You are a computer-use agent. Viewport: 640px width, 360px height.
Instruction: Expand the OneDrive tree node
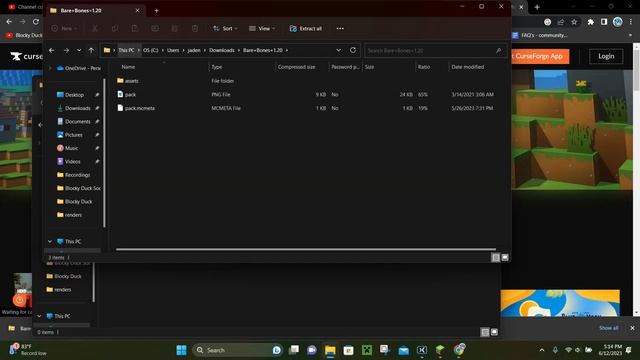(x=50, y=68)
